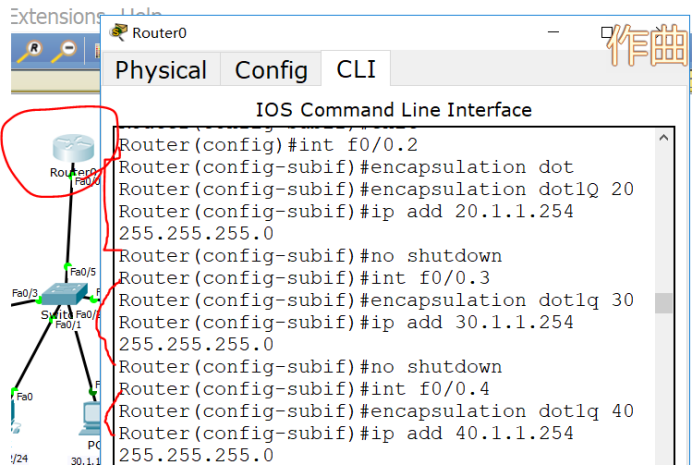
Task: Open the Config tab
Action: [271, 70]
